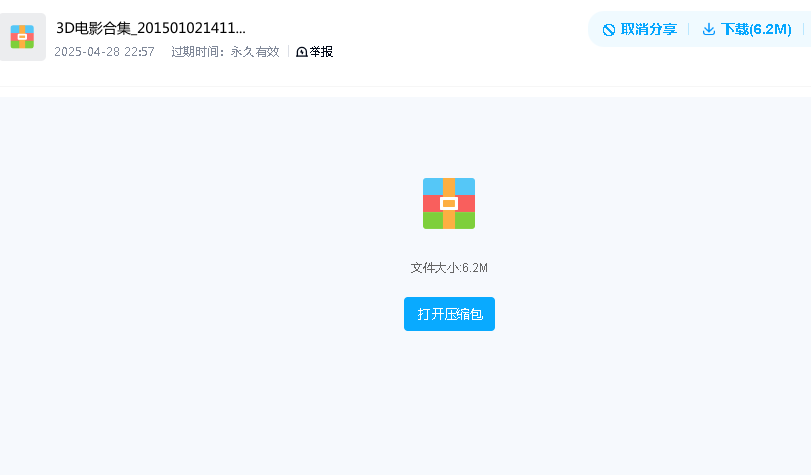811x475 pixels.
Task: Click the upload date 2025-04-28 22:57
Action: click(104, 52)
